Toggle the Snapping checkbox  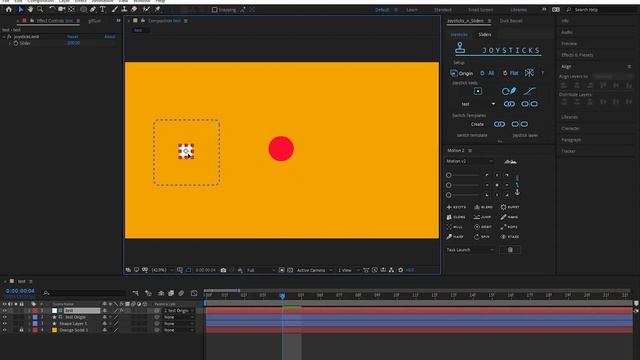coord(214,9)
